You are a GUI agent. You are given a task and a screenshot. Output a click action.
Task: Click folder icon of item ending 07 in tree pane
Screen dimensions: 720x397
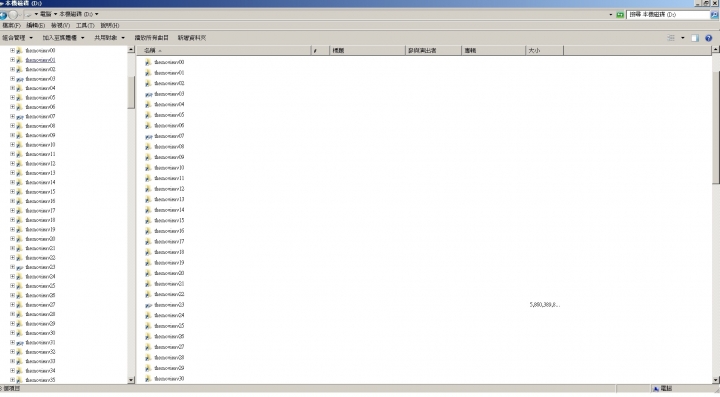tap(19, 117)
